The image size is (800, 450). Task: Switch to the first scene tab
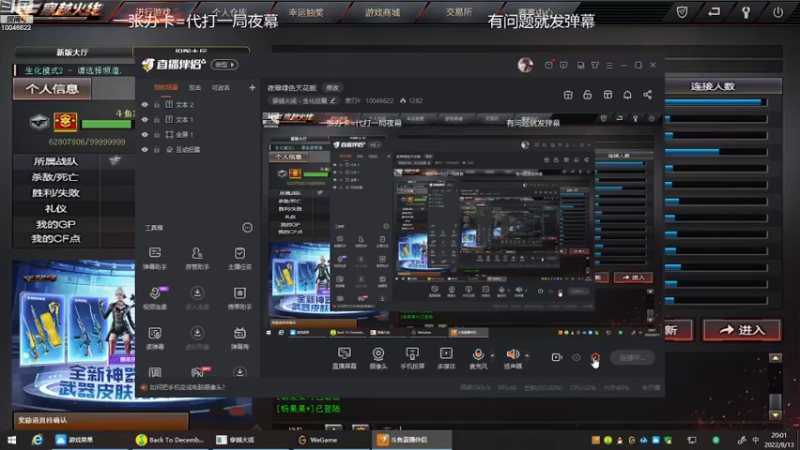[166, 88]
